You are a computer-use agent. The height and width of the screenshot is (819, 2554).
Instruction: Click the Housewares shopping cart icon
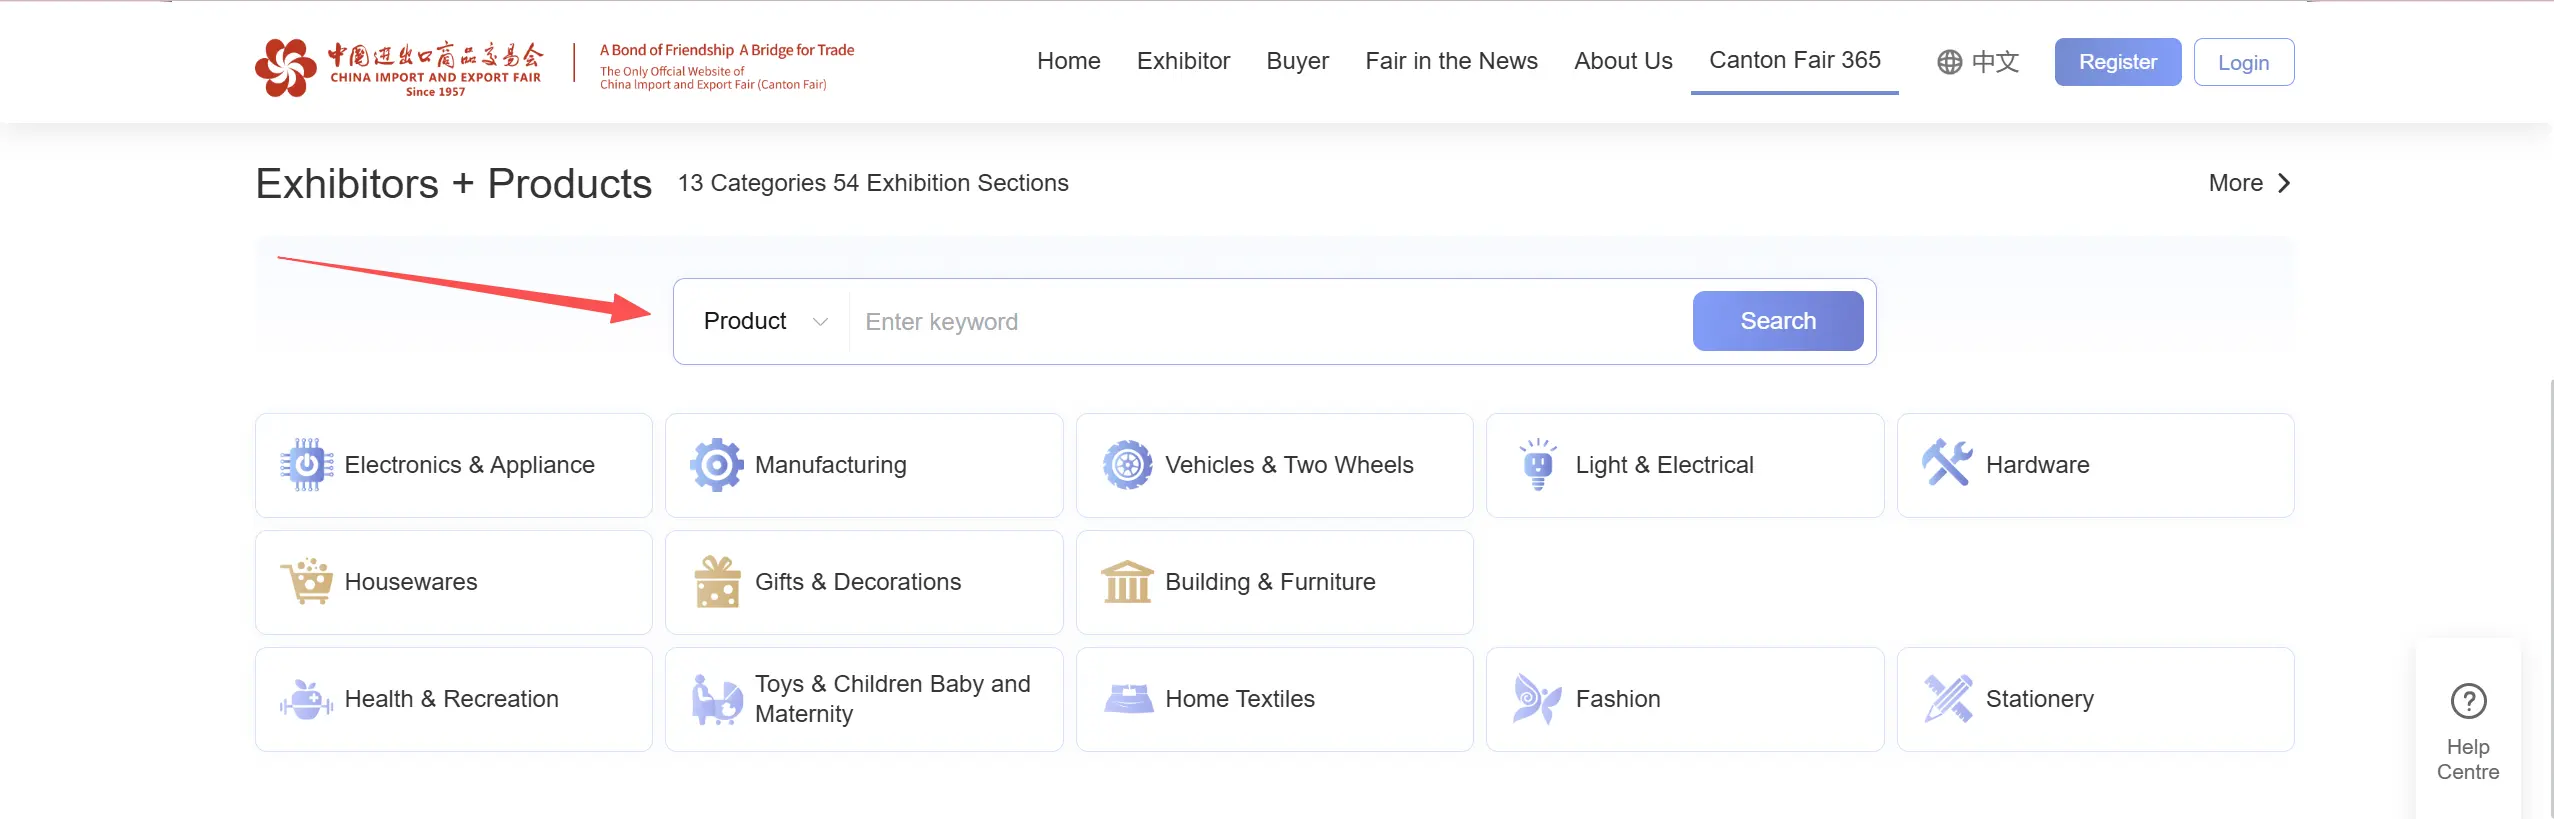click(x=307, y=581)
